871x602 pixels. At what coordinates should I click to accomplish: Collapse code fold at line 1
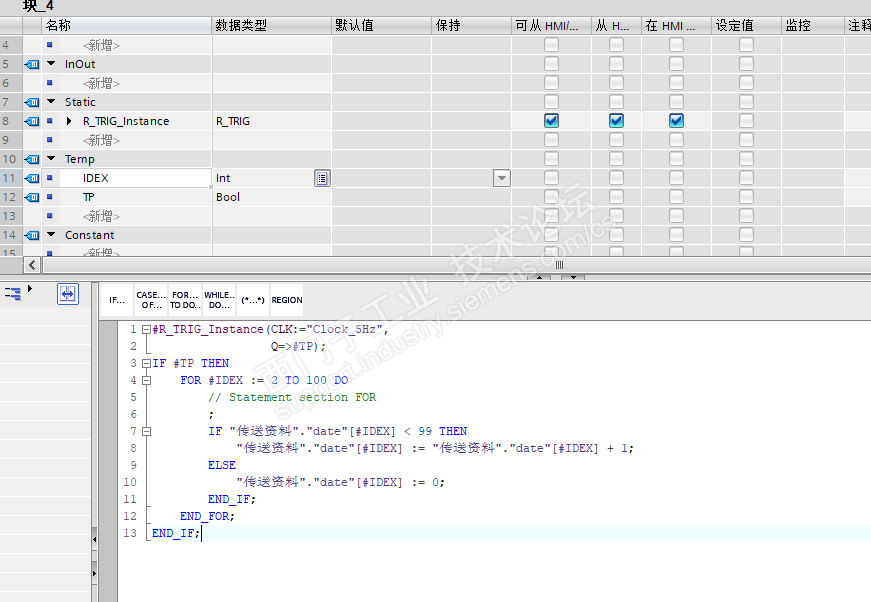[146, 329]
